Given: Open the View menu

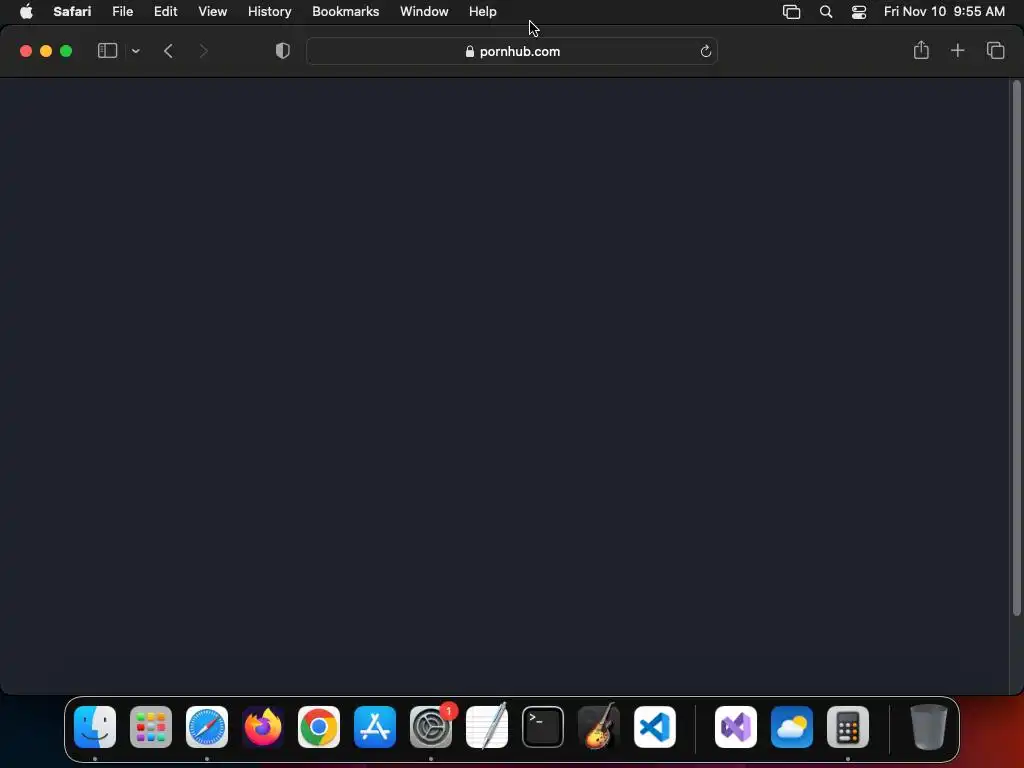Looking at the screenshot, I should 213,11.
